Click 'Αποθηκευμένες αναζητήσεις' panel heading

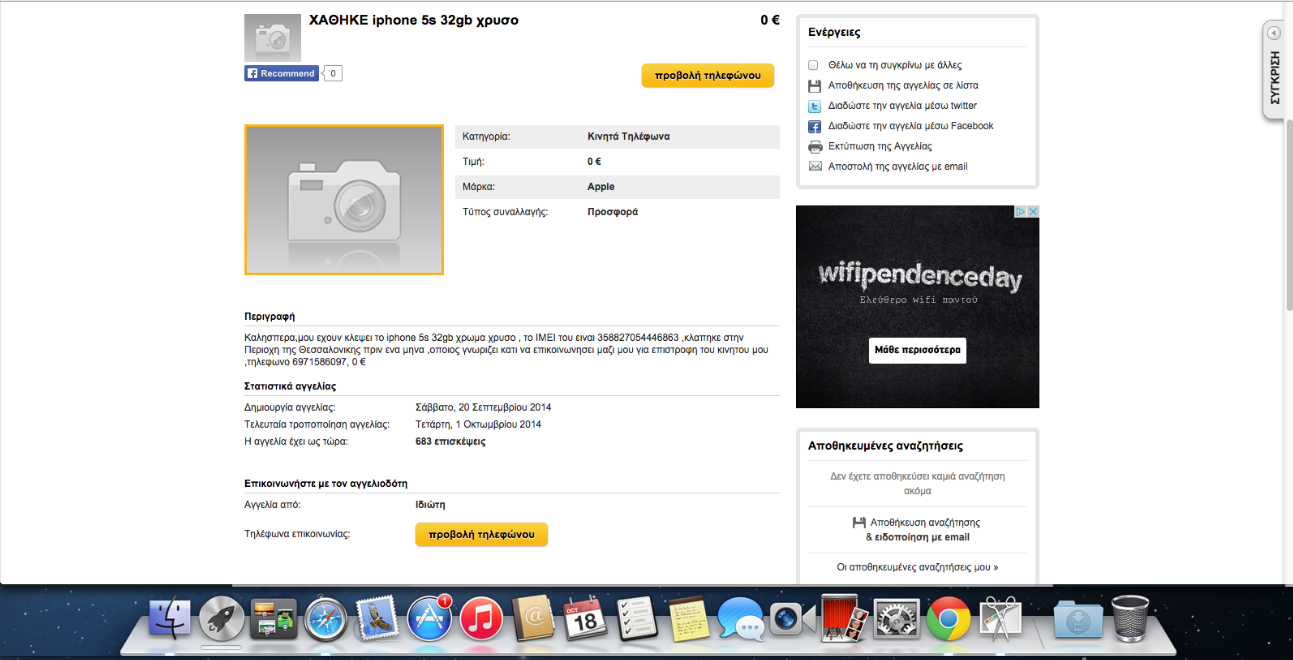tap(885, 446)
